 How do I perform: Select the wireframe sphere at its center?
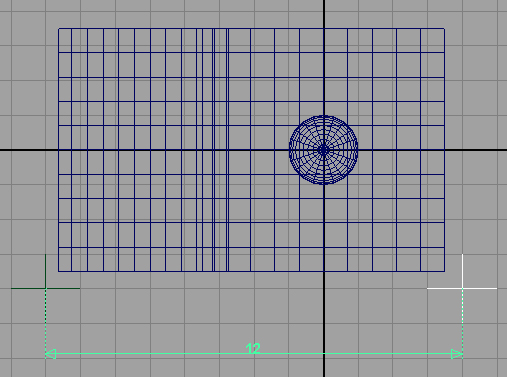click(323, 150)
